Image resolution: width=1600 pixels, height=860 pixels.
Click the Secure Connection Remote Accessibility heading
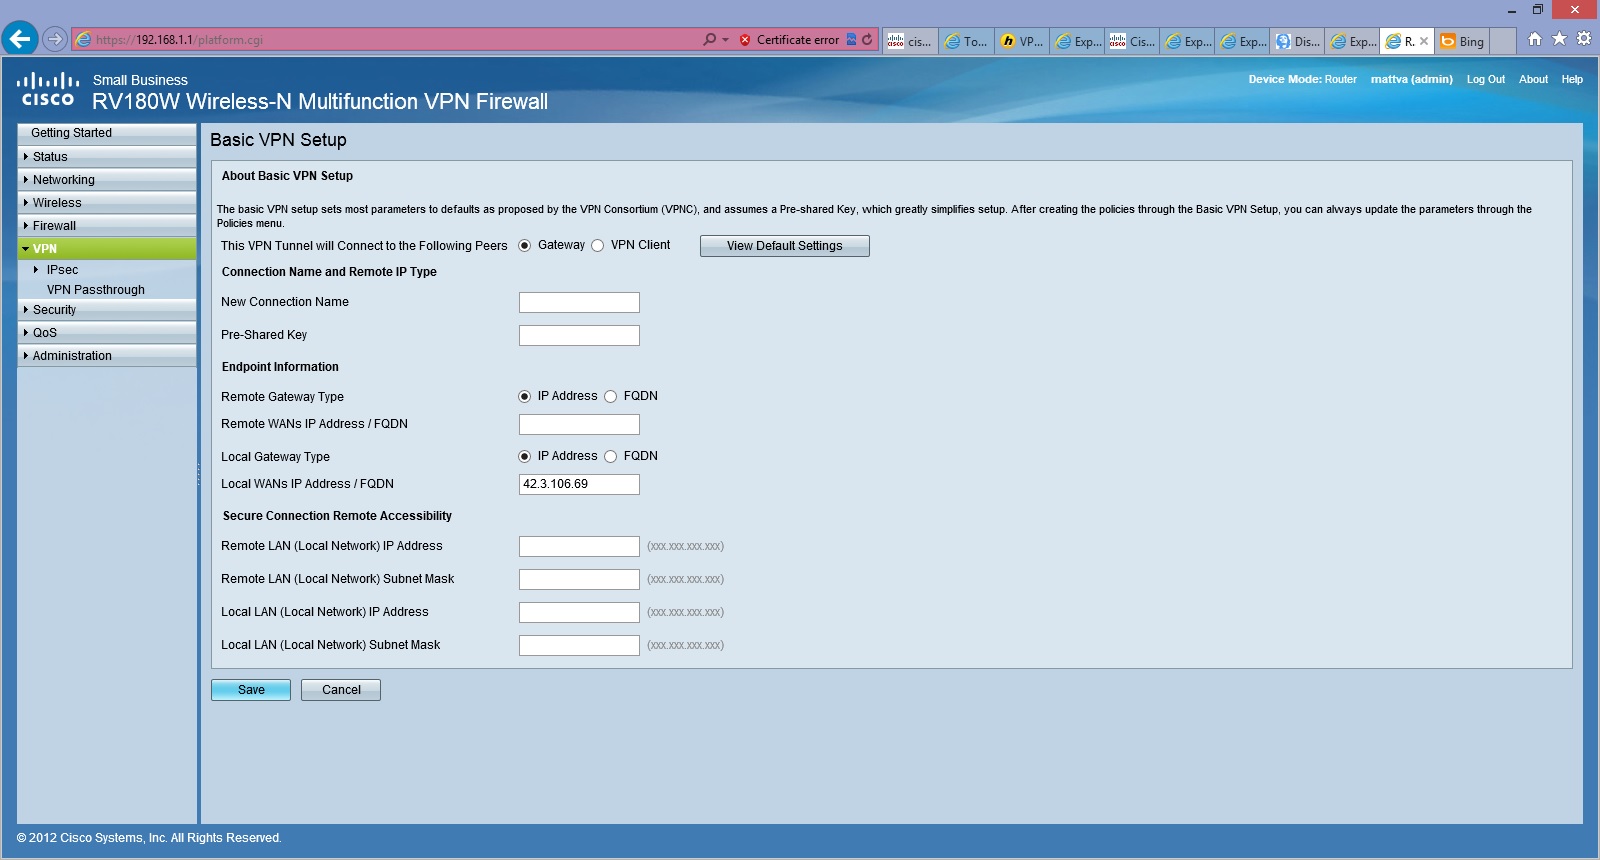[x=337, y=516]
